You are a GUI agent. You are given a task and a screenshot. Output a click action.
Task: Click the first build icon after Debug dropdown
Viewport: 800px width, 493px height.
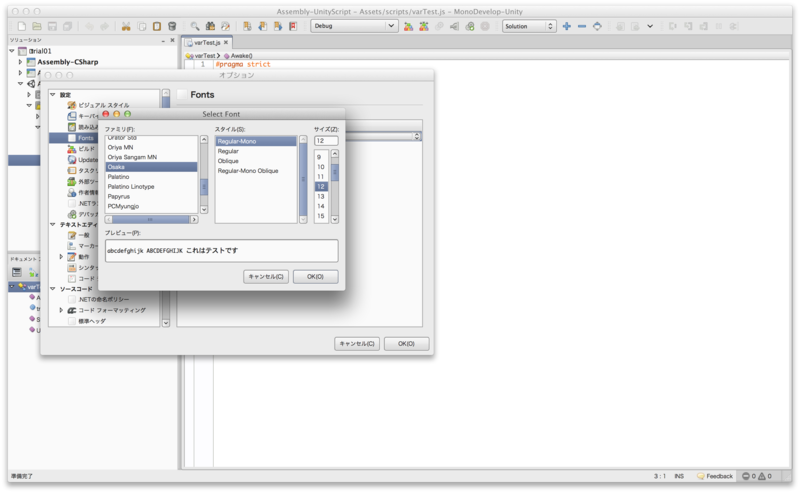point(408,26)
